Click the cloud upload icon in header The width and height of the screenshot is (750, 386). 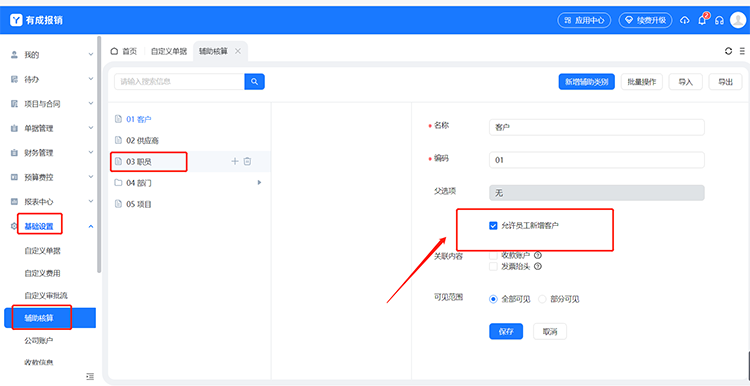coord(685,21)
